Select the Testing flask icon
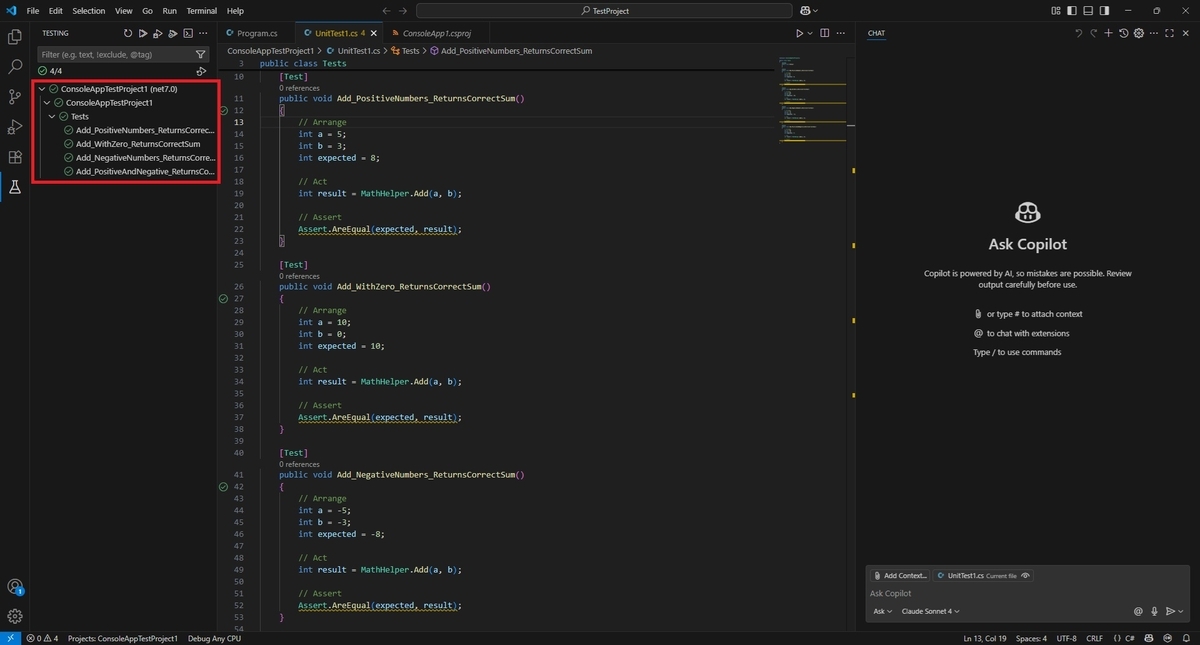Image resolution: width=1200 pixels, height=645 pixels. click(15, 187)
